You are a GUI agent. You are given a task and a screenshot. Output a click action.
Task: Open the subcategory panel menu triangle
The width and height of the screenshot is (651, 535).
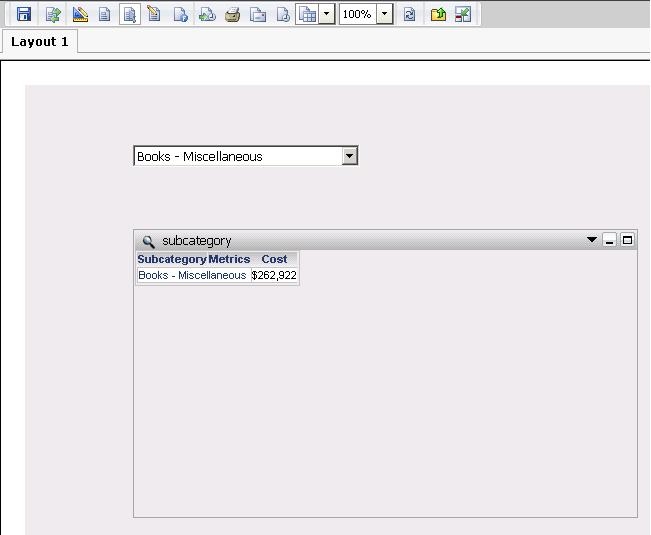592,240
